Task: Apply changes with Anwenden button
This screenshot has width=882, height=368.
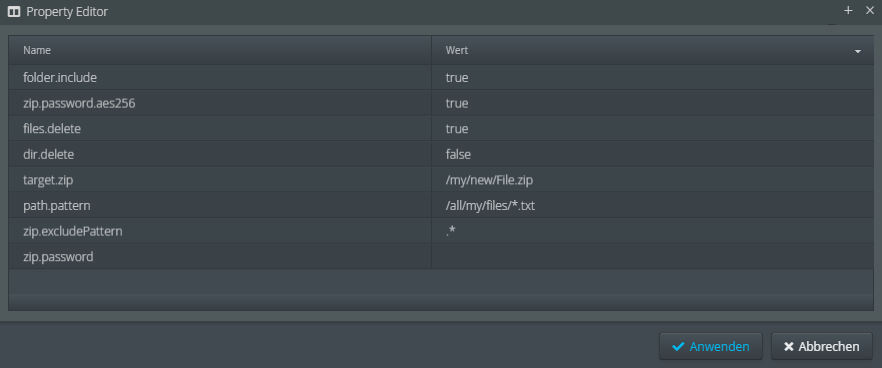Action: (710, 346)
